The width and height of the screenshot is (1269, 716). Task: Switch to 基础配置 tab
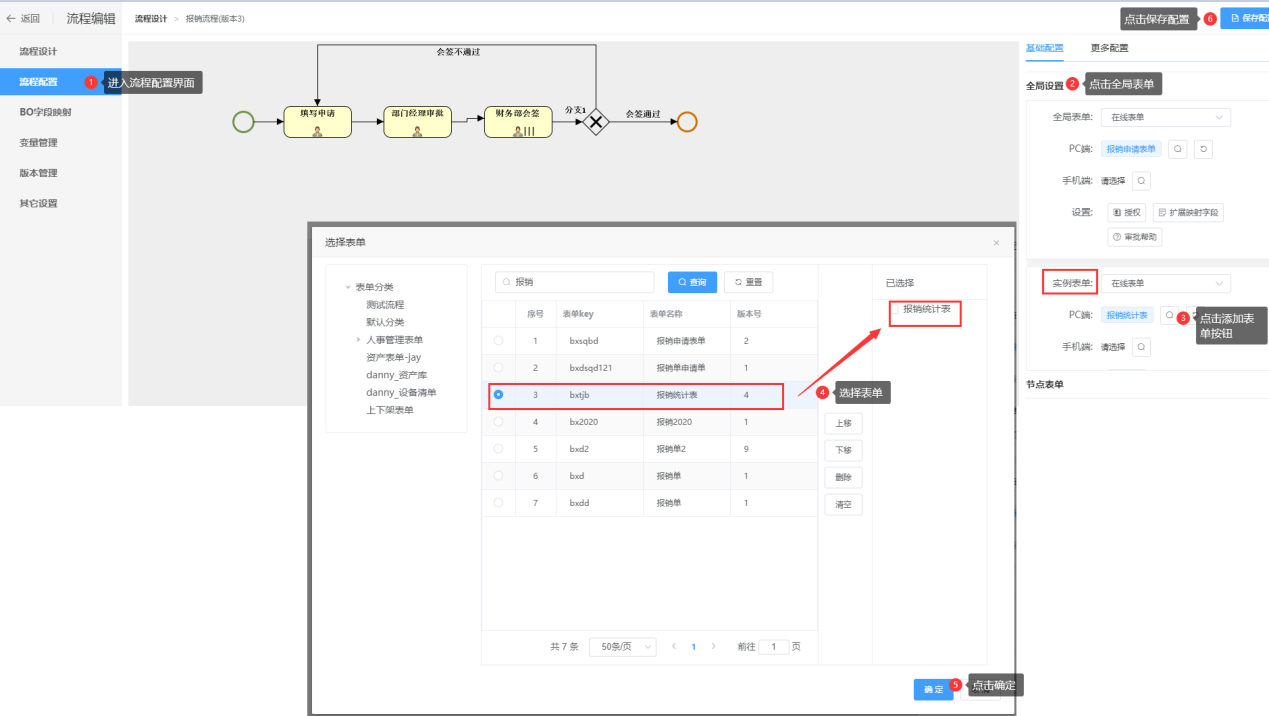coord(1044,48)
